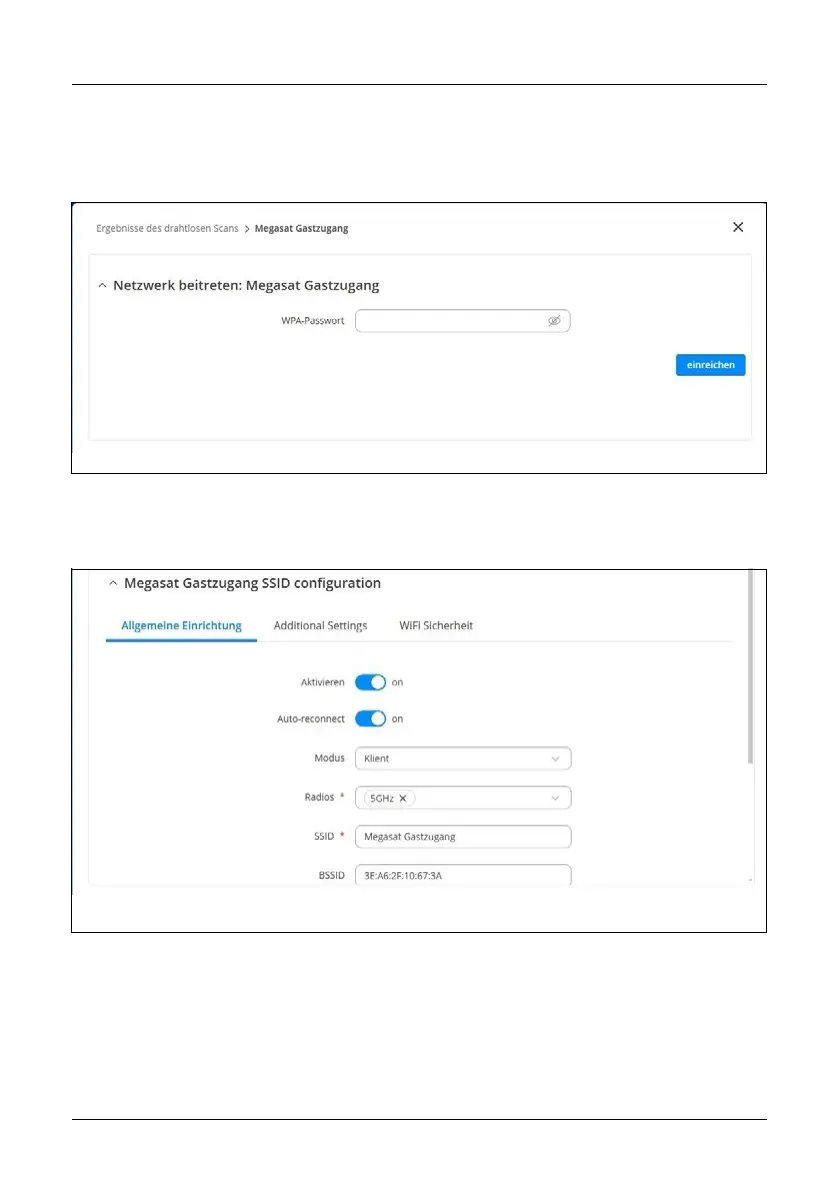The width and height of the screenshot is (839, 1191).
Task: Click the configuration panel vertical scrollbar
Action: [750, 670]
